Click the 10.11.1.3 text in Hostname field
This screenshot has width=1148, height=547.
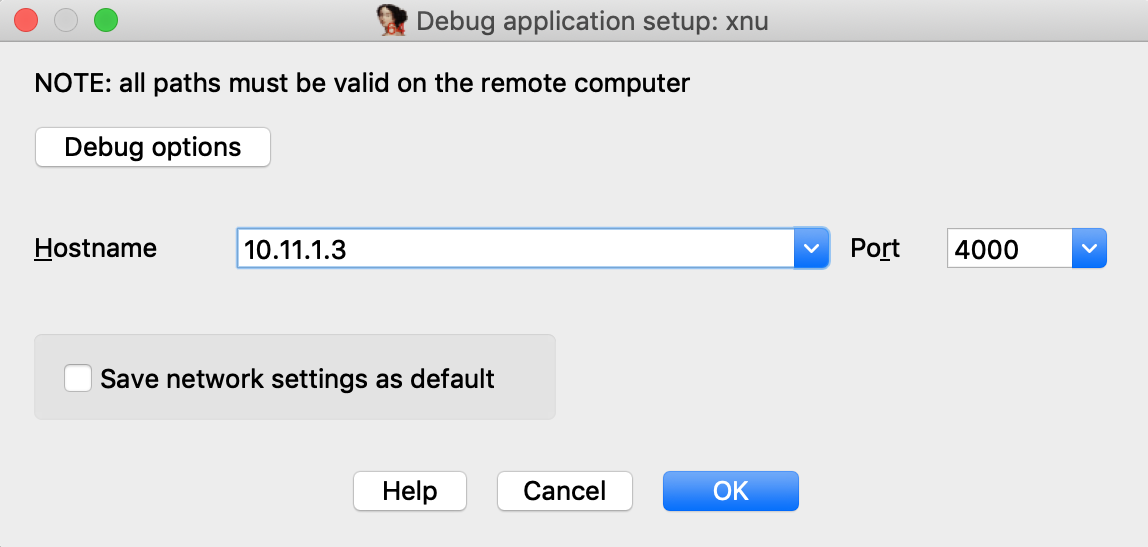(295, 249)
